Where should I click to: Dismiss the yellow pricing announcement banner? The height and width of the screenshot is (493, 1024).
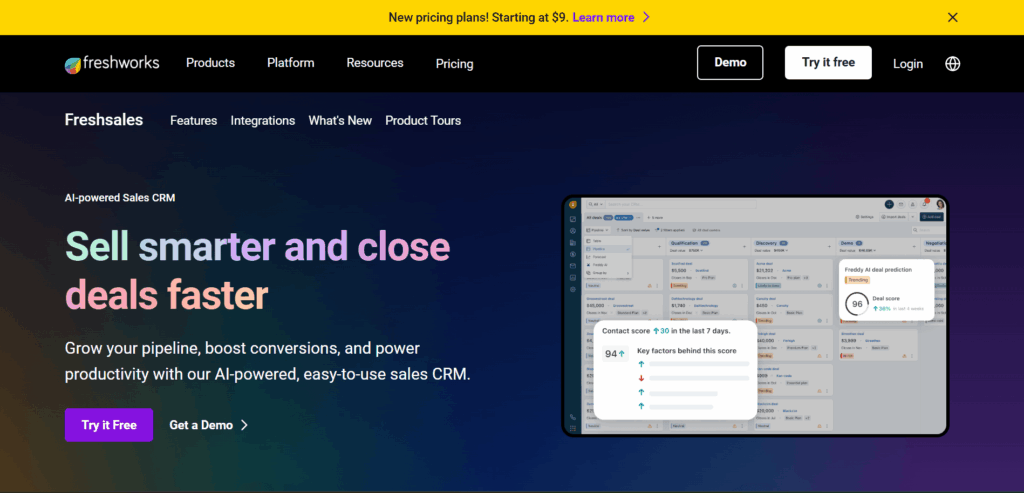coord(953,18)
